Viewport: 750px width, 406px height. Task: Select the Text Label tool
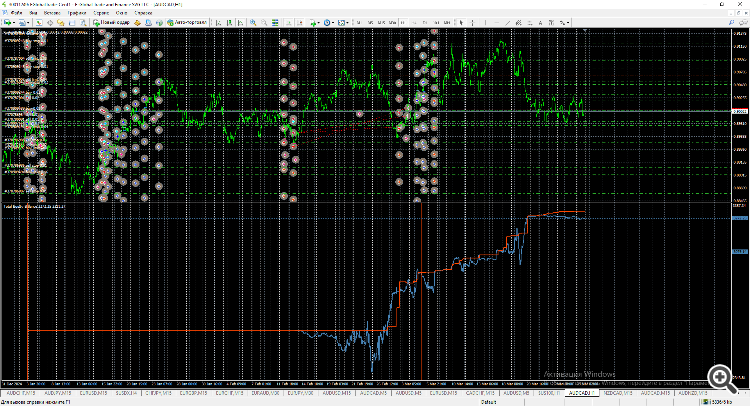click(x=551, y=22)
